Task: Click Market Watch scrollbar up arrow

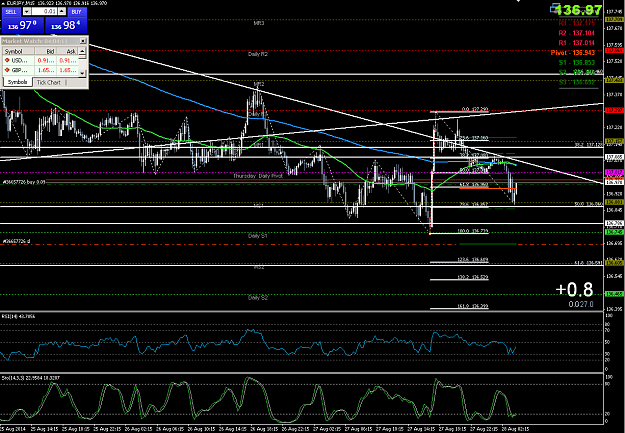Action: tap(82, 51)
